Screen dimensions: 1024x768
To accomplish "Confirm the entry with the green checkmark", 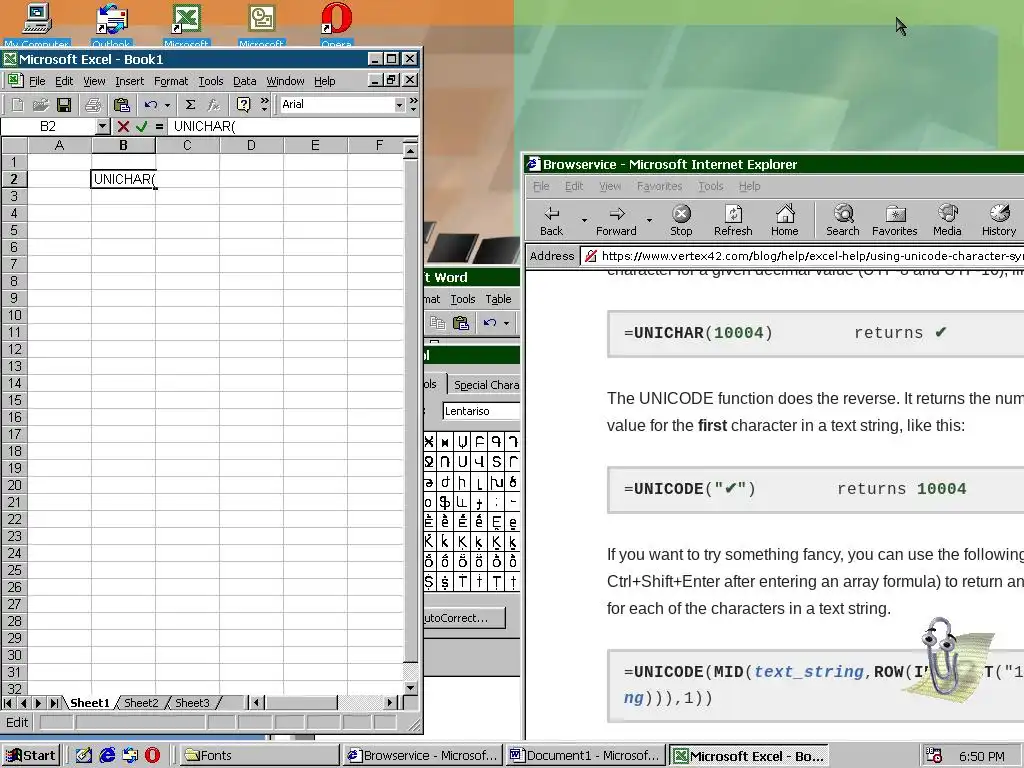I will 142,127.
